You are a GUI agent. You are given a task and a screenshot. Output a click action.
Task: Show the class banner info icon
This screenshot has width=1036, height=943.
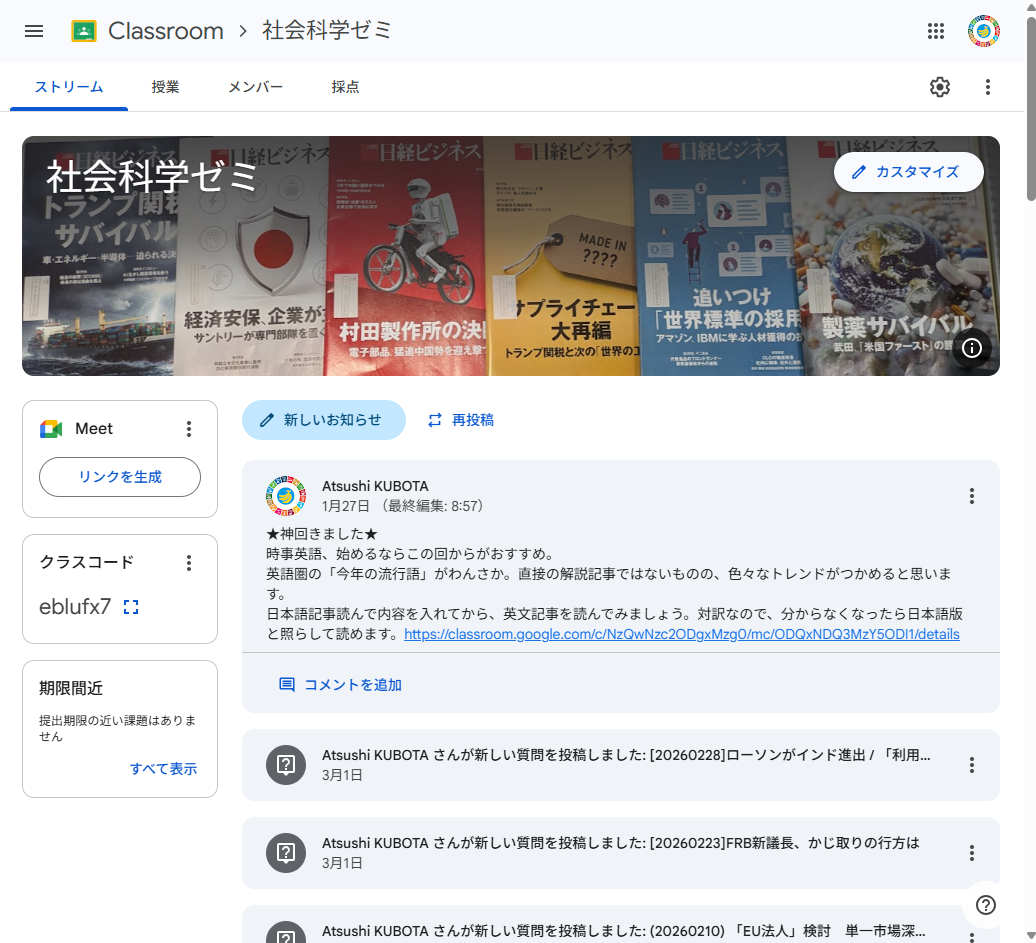[972, 348]
